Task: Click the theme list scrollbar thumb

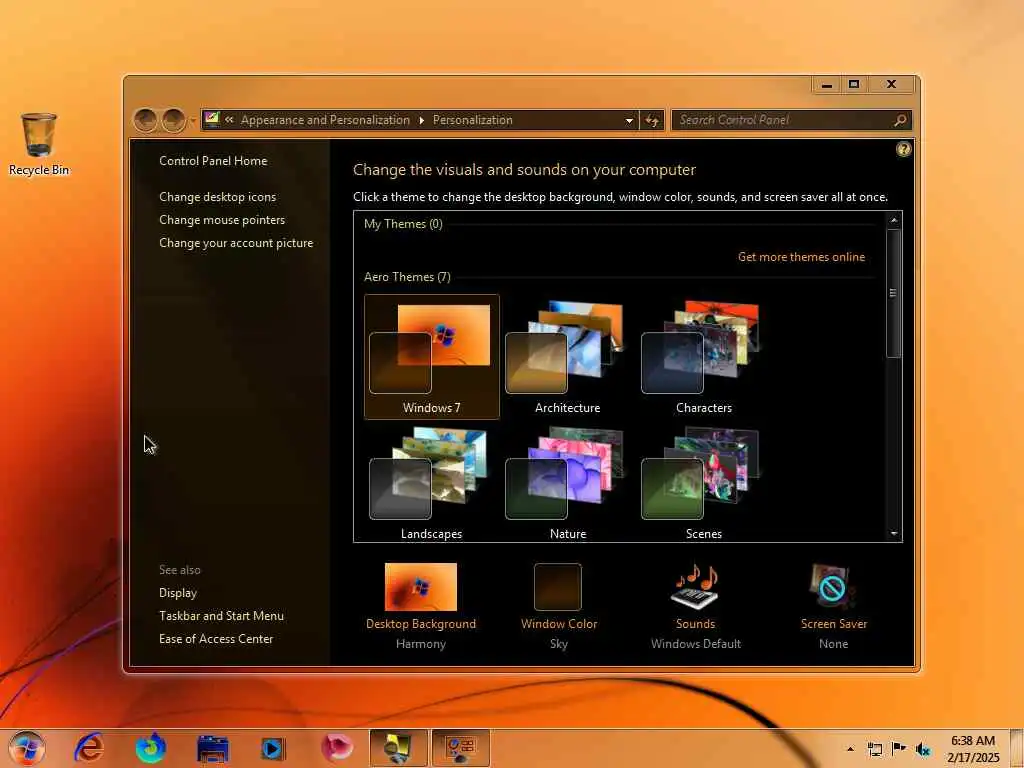Action: [x=893, y=293]
